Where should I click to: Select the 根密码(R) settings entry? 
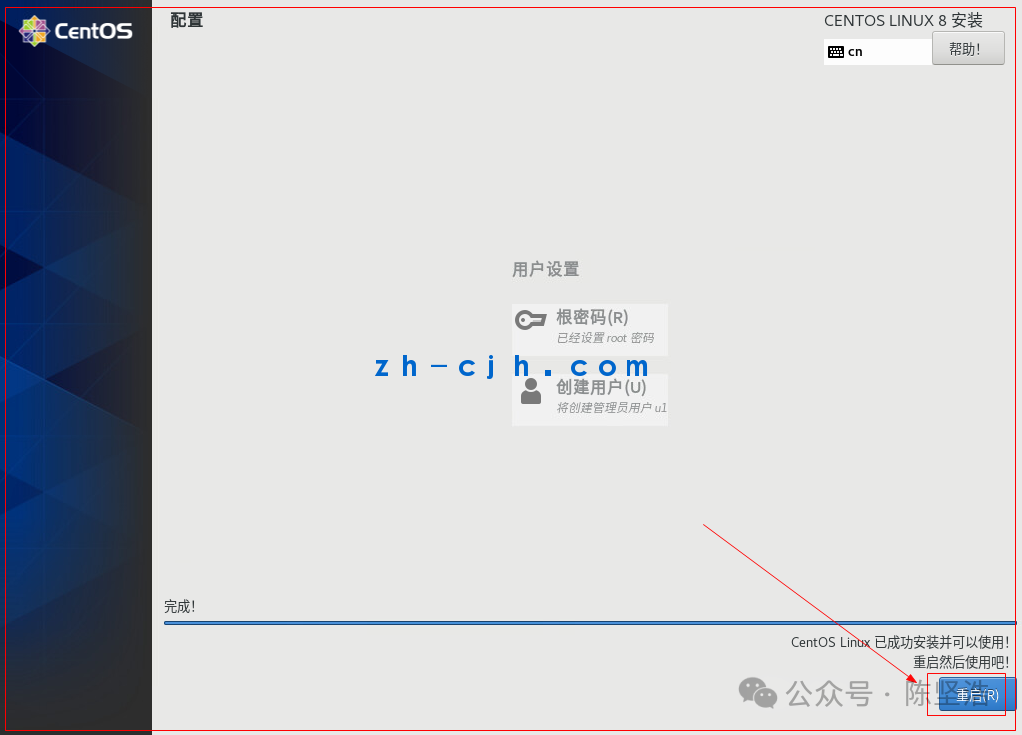point(590,330)
